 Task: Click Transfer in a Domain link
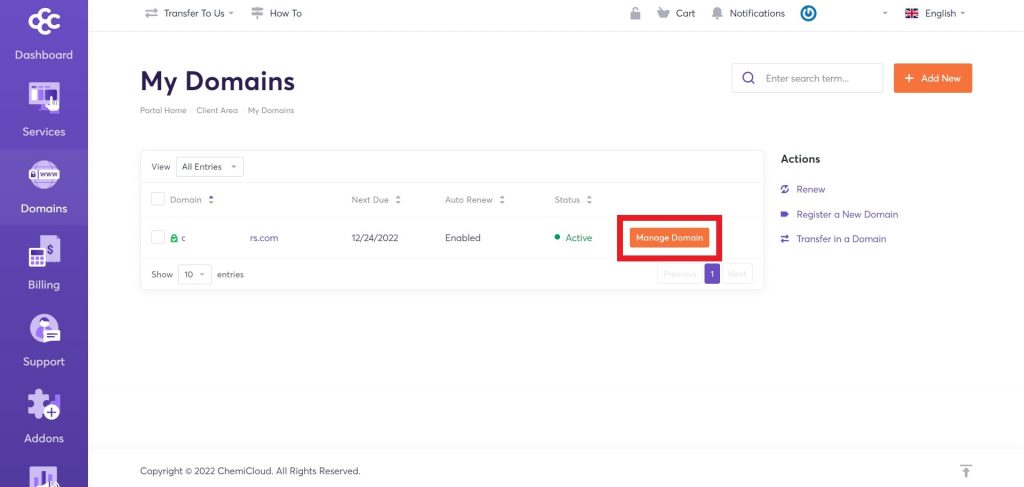pos(841,239)
